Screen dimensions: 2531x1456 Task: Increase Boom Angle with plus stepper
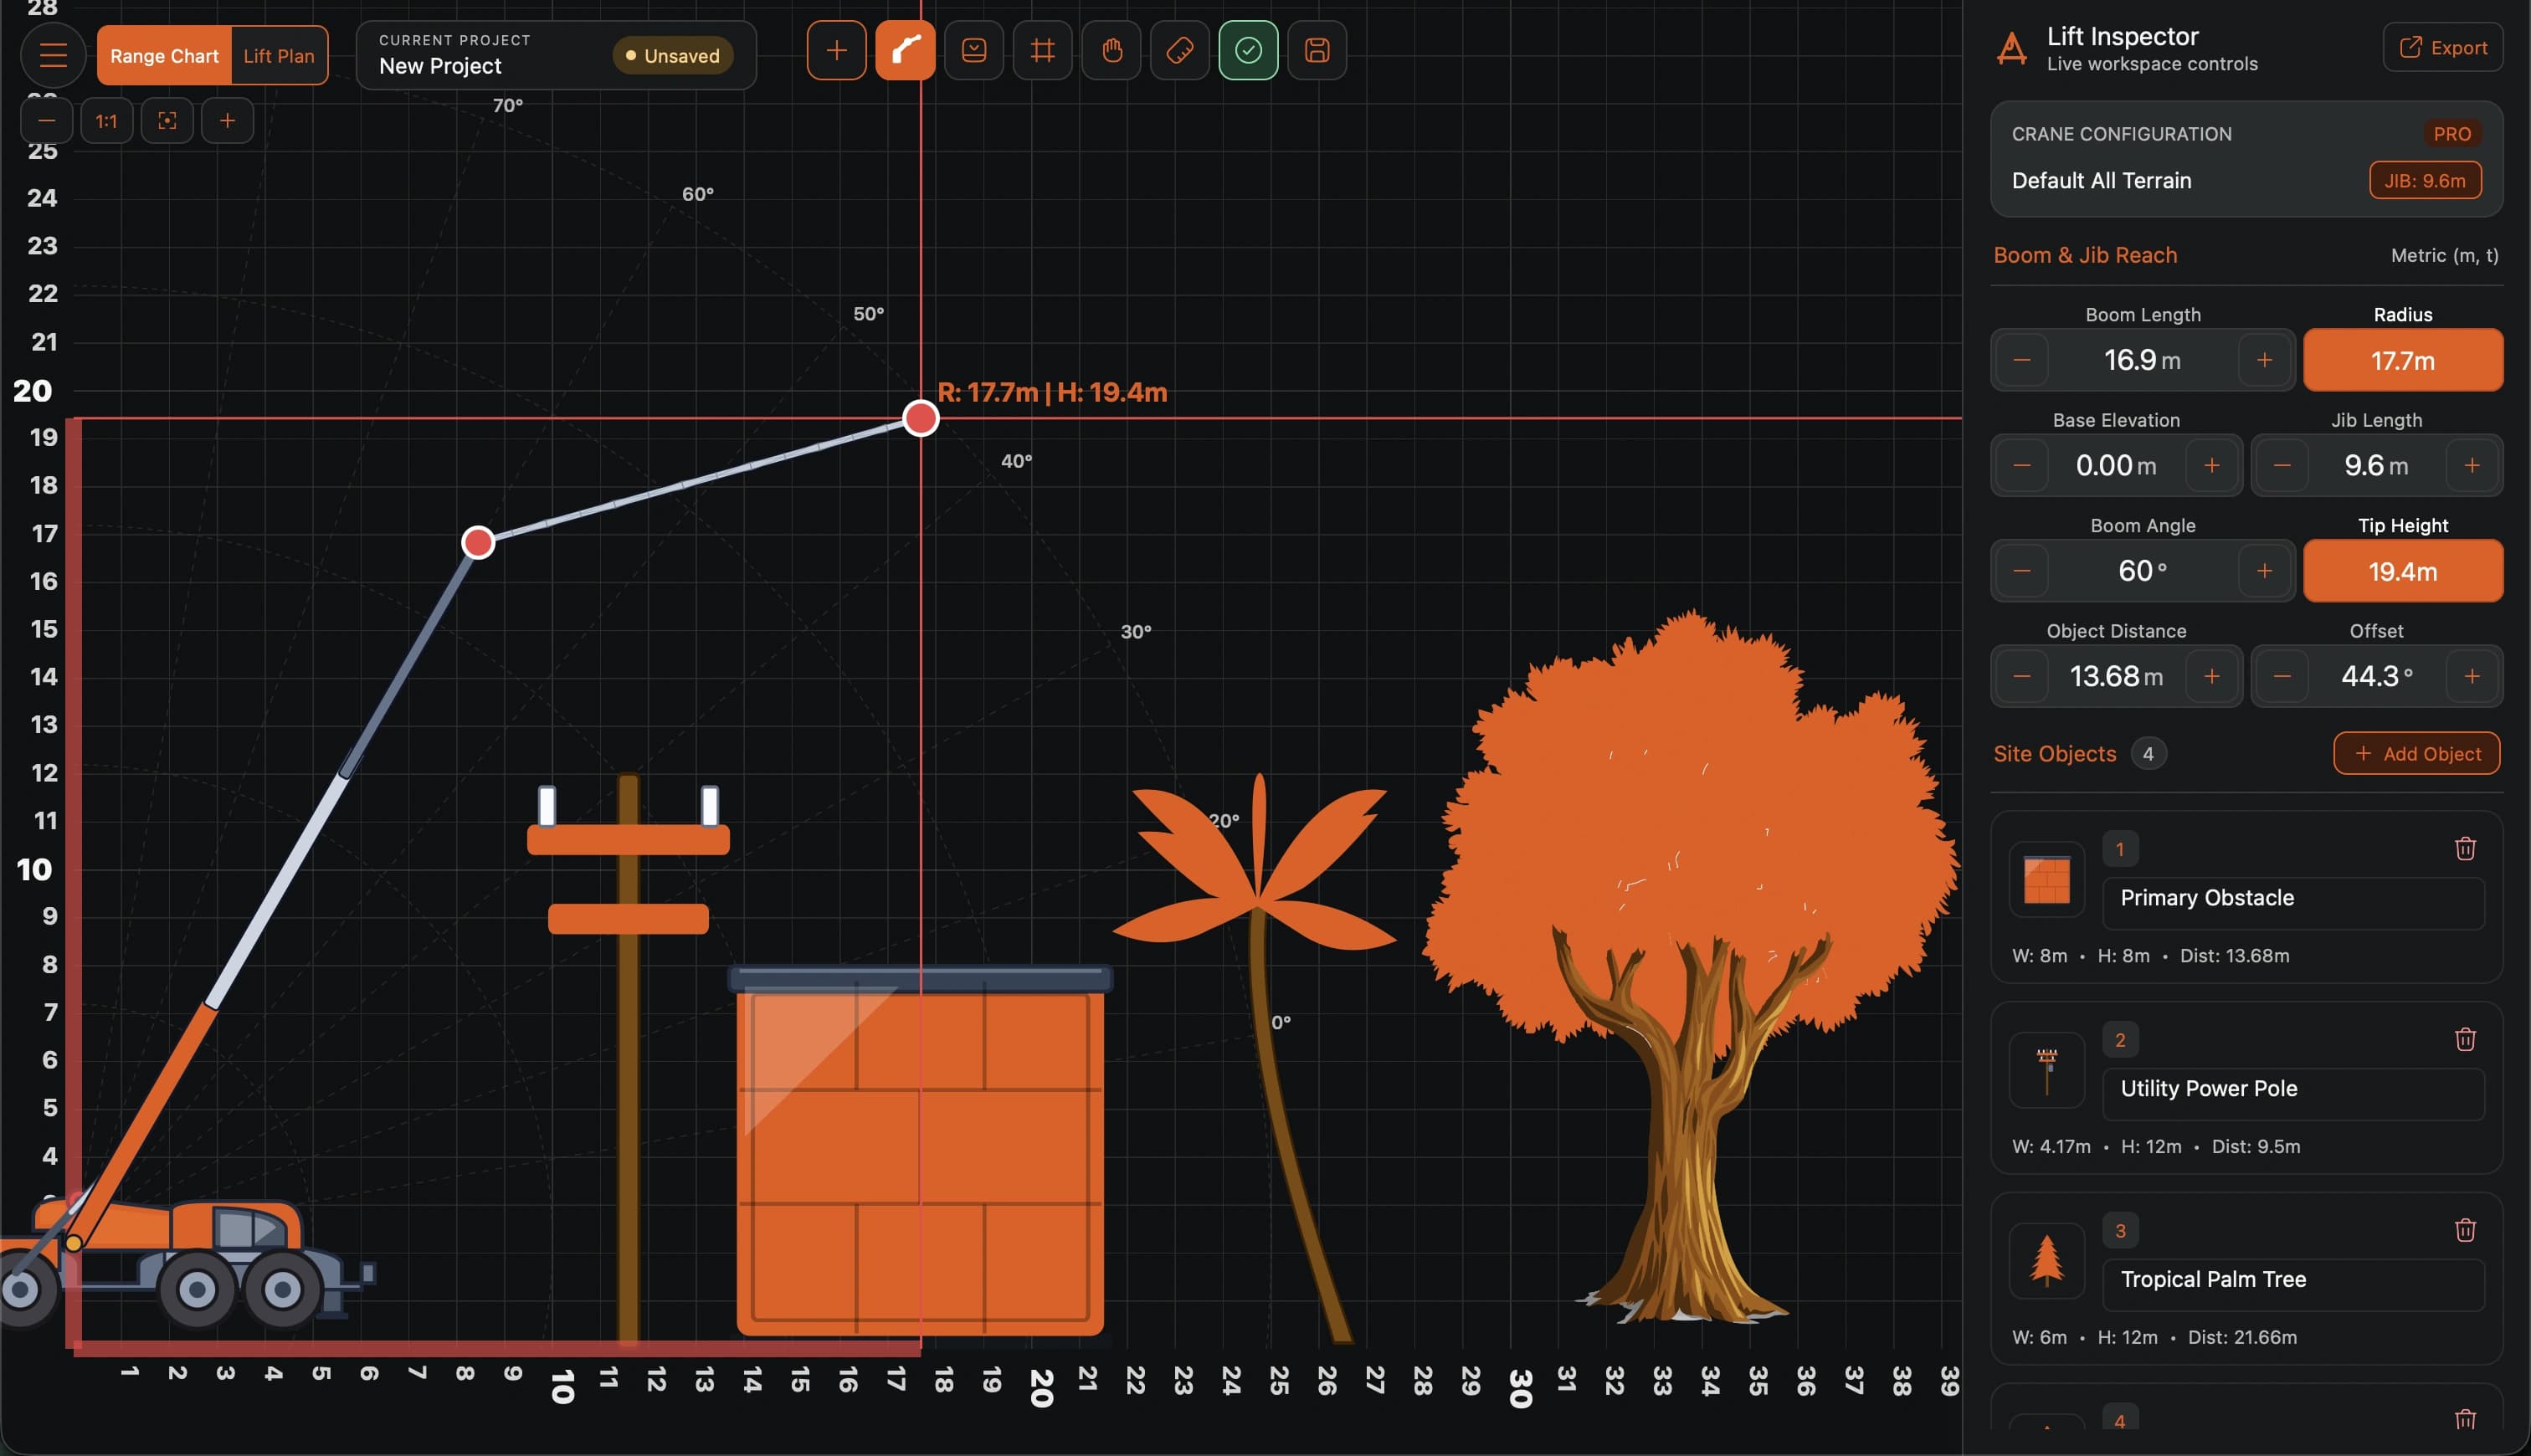(2264, 571)
